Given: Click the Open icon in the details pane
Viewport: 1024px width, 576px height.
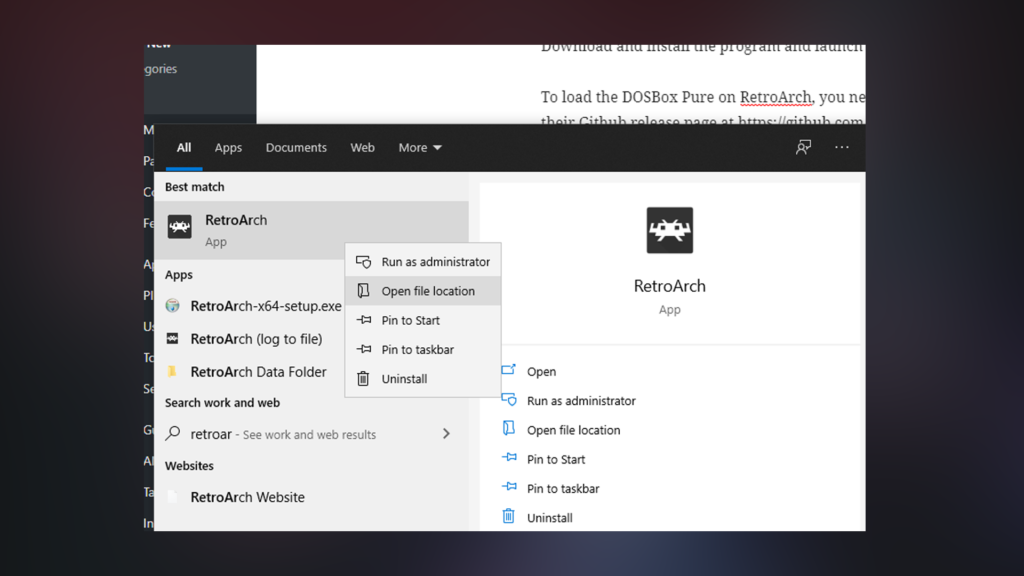Looking at the screenshot, I should point(509,370).
